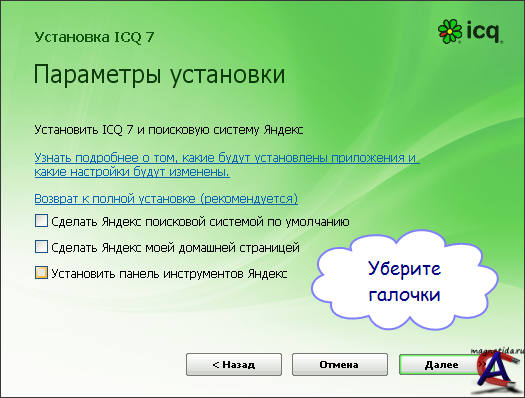Image resolution: width=525 pixels, height=398 pixels.
Task: Open 'Узнать подробнее о том' link
Action: [x=227, y=165]
